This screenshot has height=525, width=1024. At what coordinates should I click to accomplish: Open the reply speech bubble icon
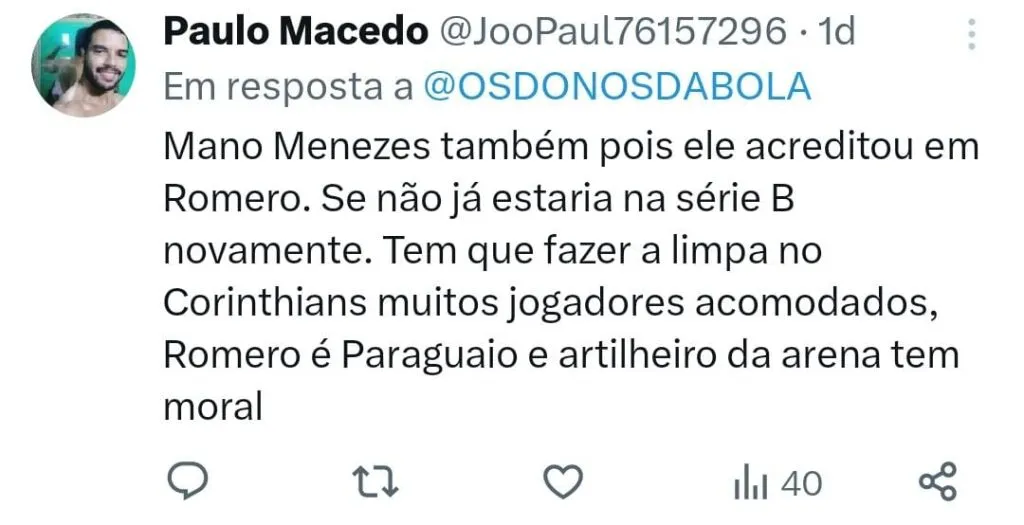[187, 483]
